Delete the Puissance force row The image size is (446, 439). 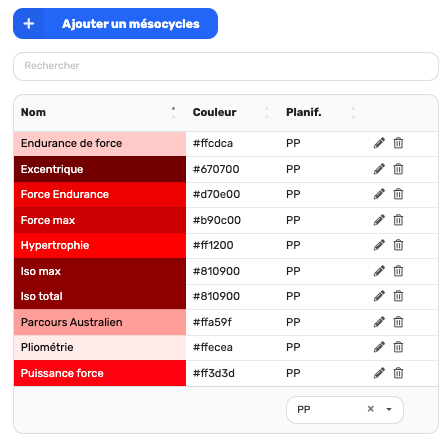coord(398,373)
